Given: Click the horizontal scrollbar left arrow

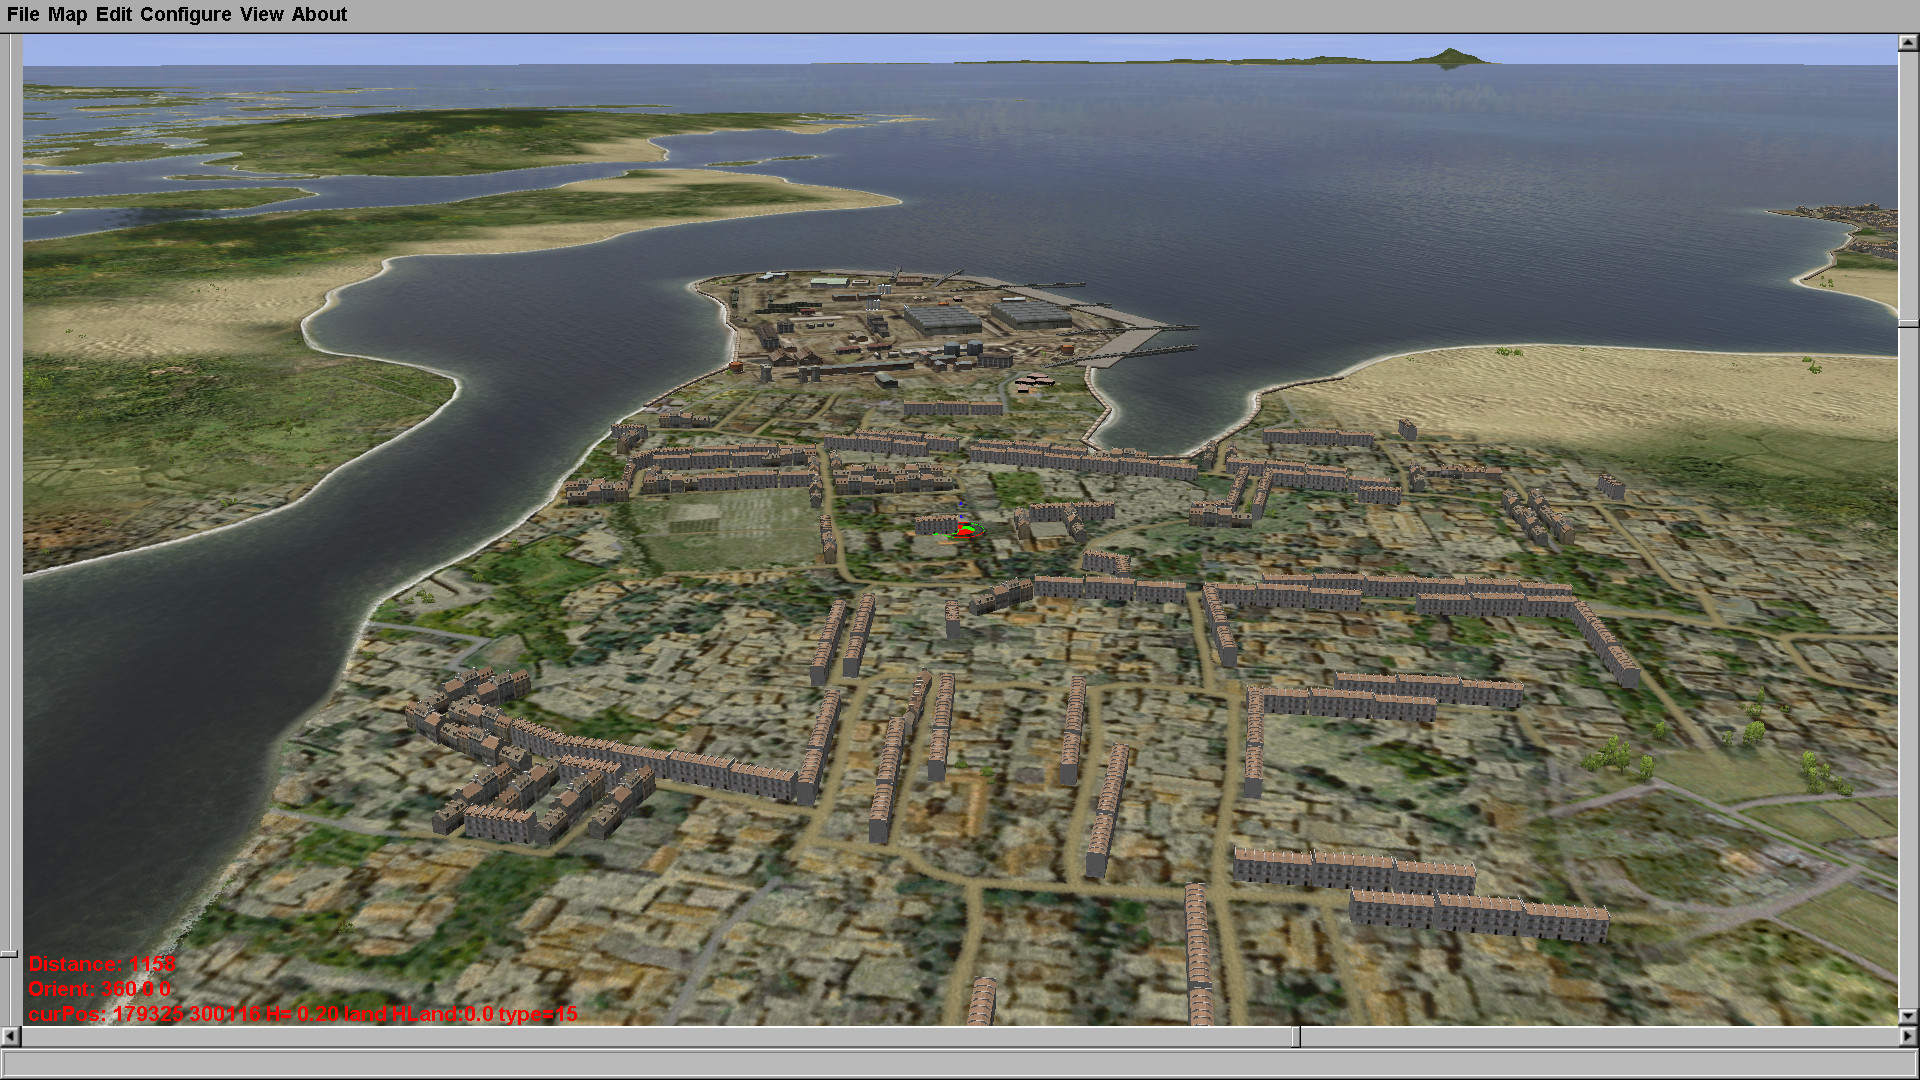Looking at the screenshot, I should [x=10, y=1037].
